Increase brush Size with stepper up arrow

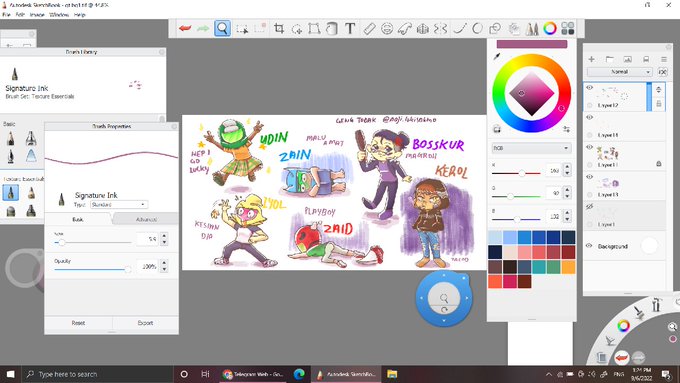click(x=164, y=236)
